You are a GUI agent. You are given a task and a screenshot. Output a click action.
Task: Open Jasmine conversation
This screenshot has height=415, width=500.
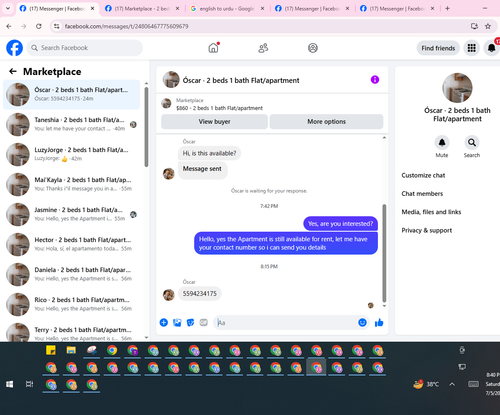tap(72, 214)
